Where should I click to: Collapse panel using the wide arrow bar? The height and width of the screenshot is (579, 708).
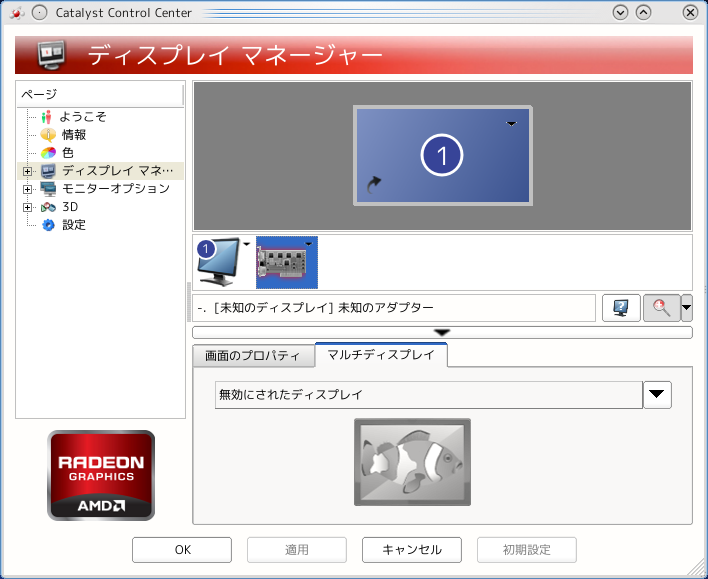(442, 332)
